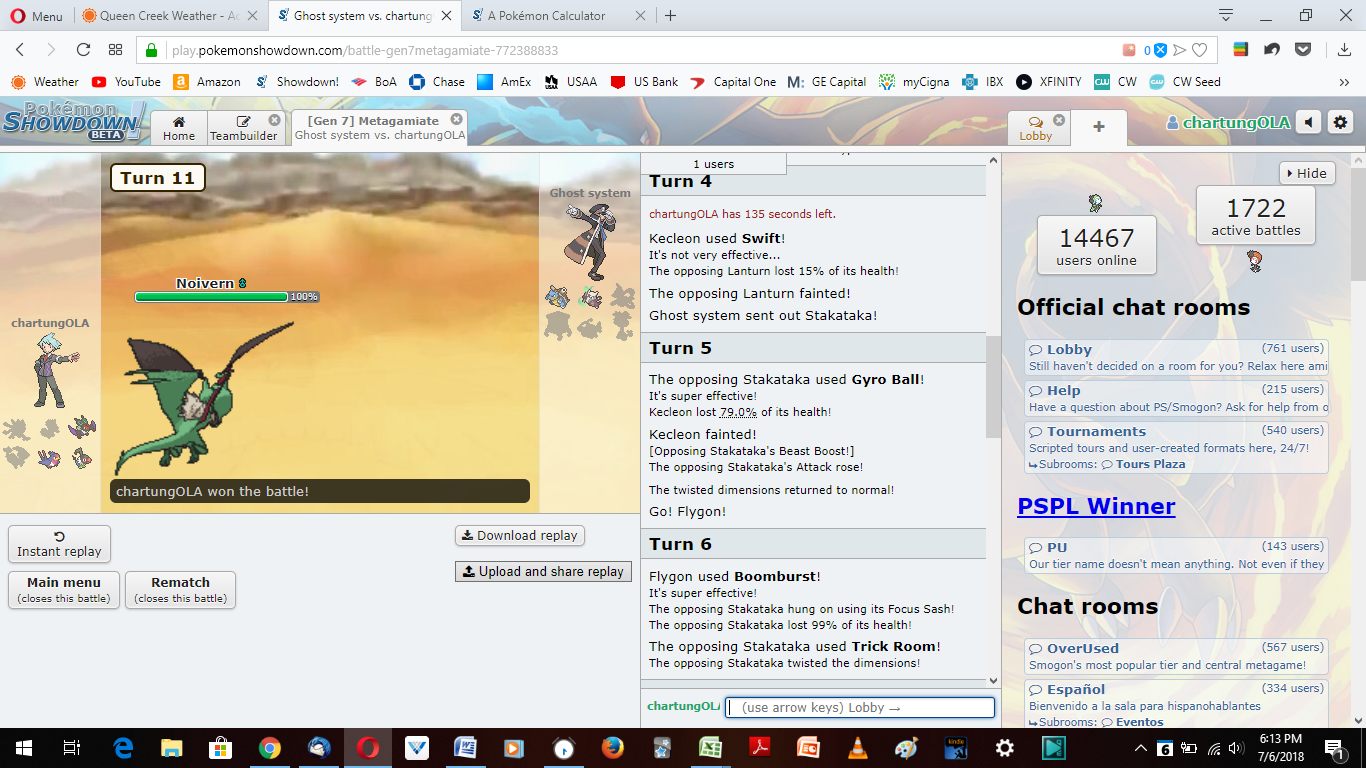Click Upload and share replay
This screenshot has width=1366, height=768.
coord(543,571)
